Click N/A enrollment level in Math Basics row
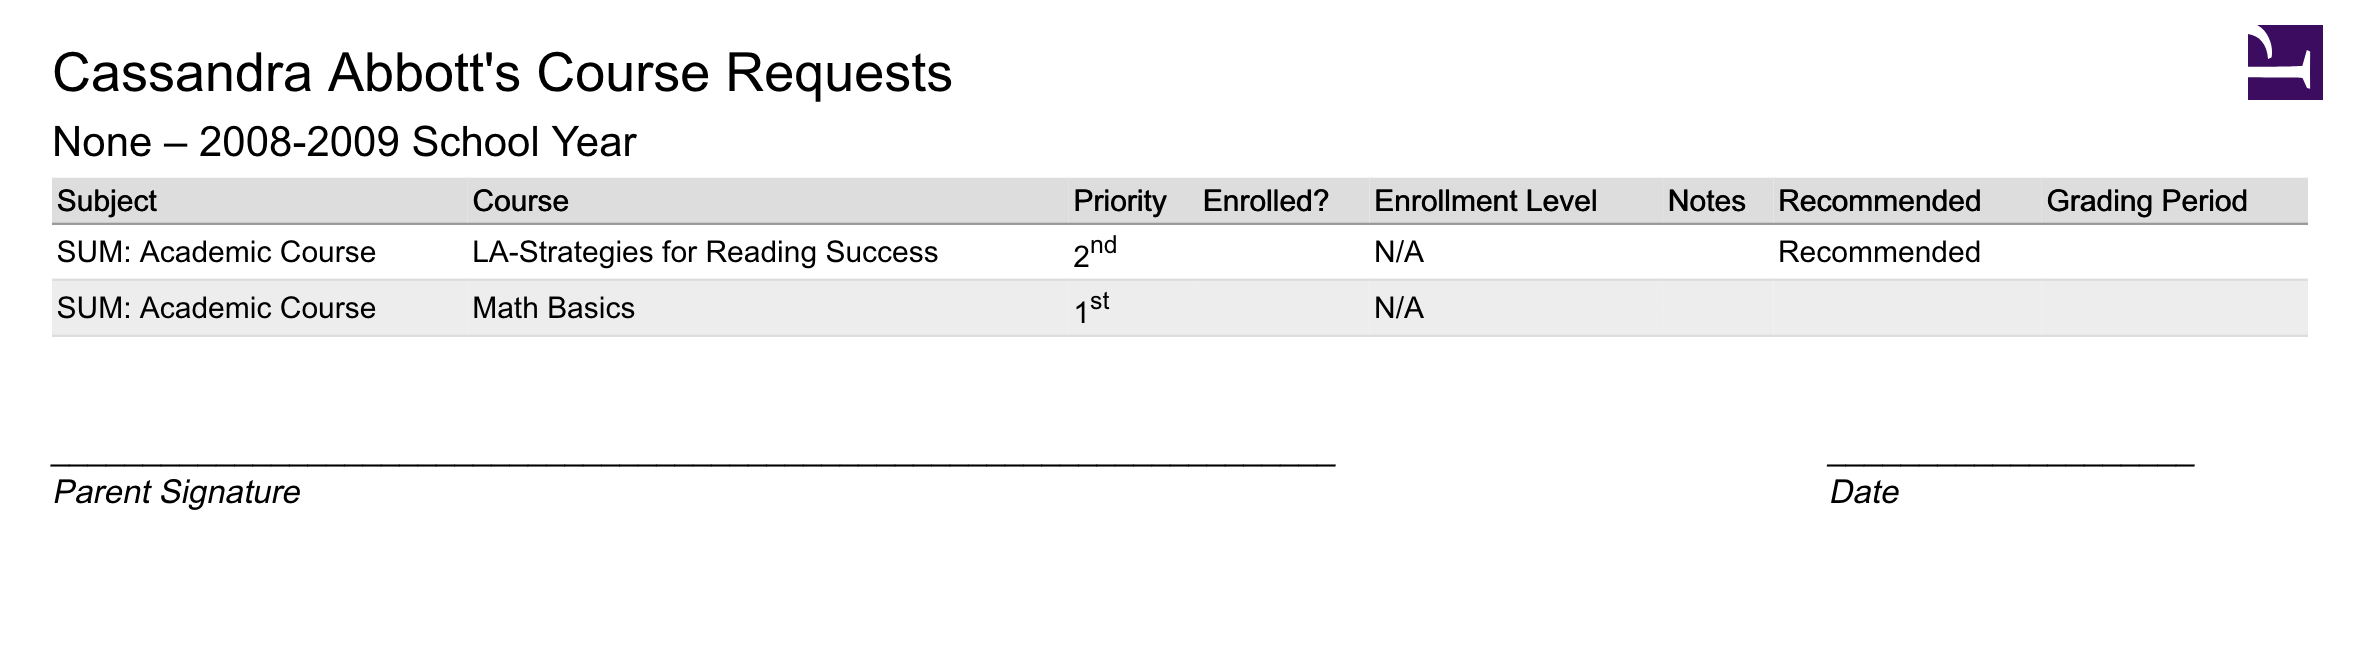 pos(1398,308)
